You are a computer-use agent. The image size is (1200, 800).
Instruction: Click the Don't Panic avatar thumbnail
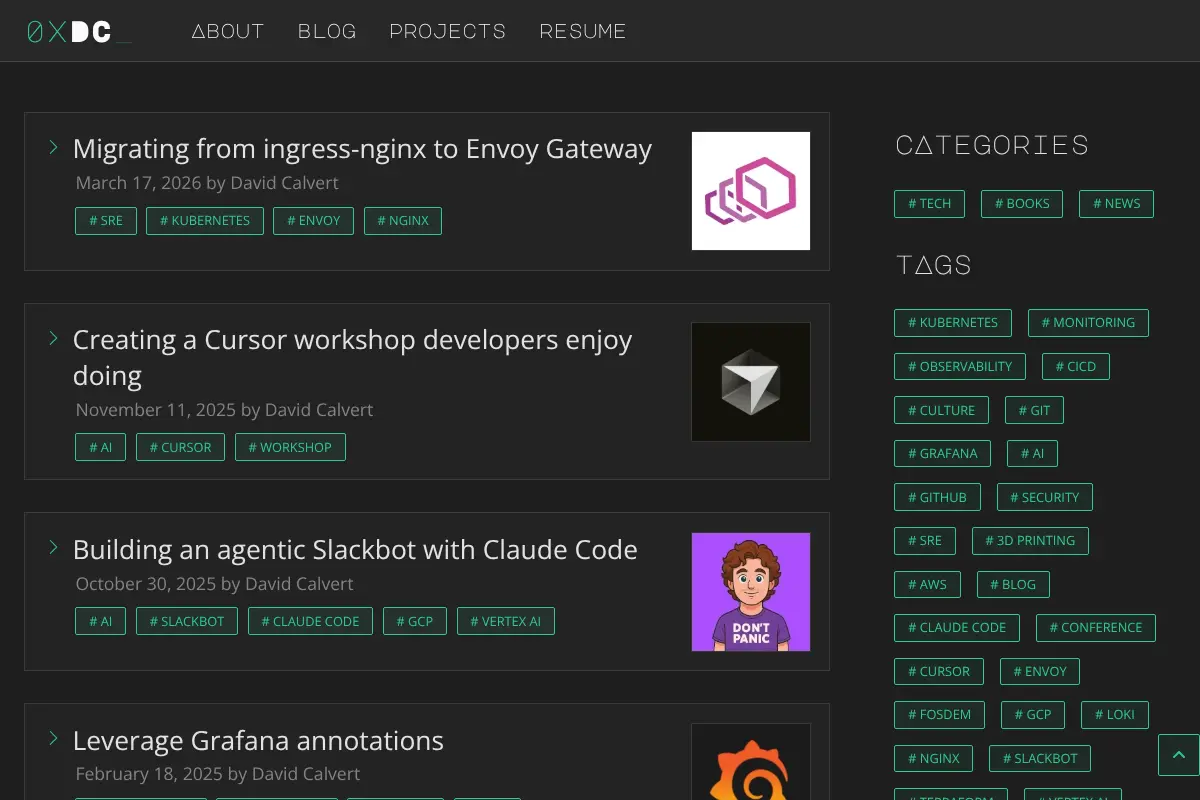pos(751,592)
